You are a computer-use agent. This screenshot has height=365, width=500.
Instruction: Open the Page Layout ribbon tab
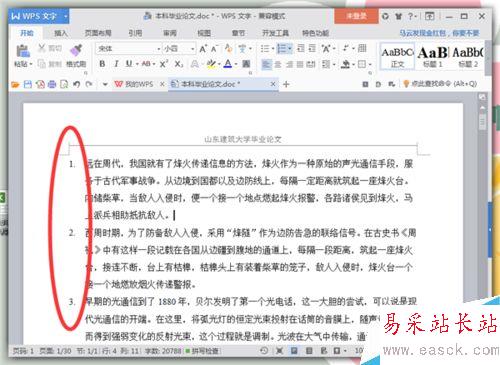(98, 33)
